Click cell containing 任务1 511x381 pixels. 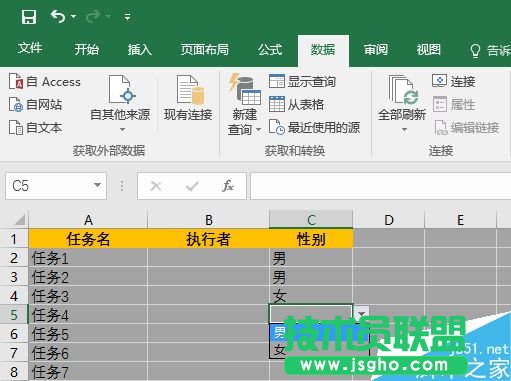pyautogui.click(x=88, y=258)
